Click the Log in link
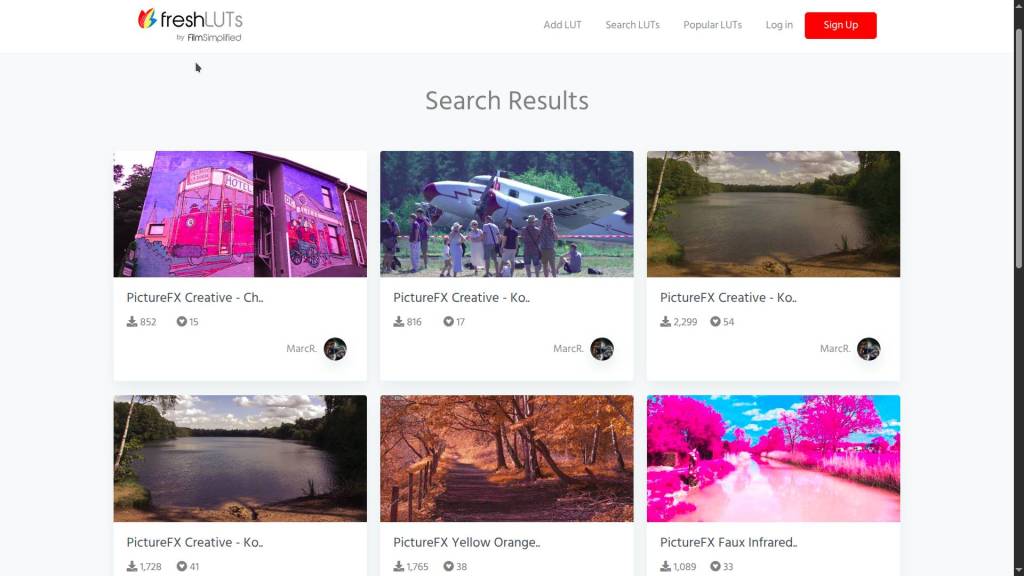Viewport: 1024px width, 576px height. pyautogui.click(x=779, y=25)
